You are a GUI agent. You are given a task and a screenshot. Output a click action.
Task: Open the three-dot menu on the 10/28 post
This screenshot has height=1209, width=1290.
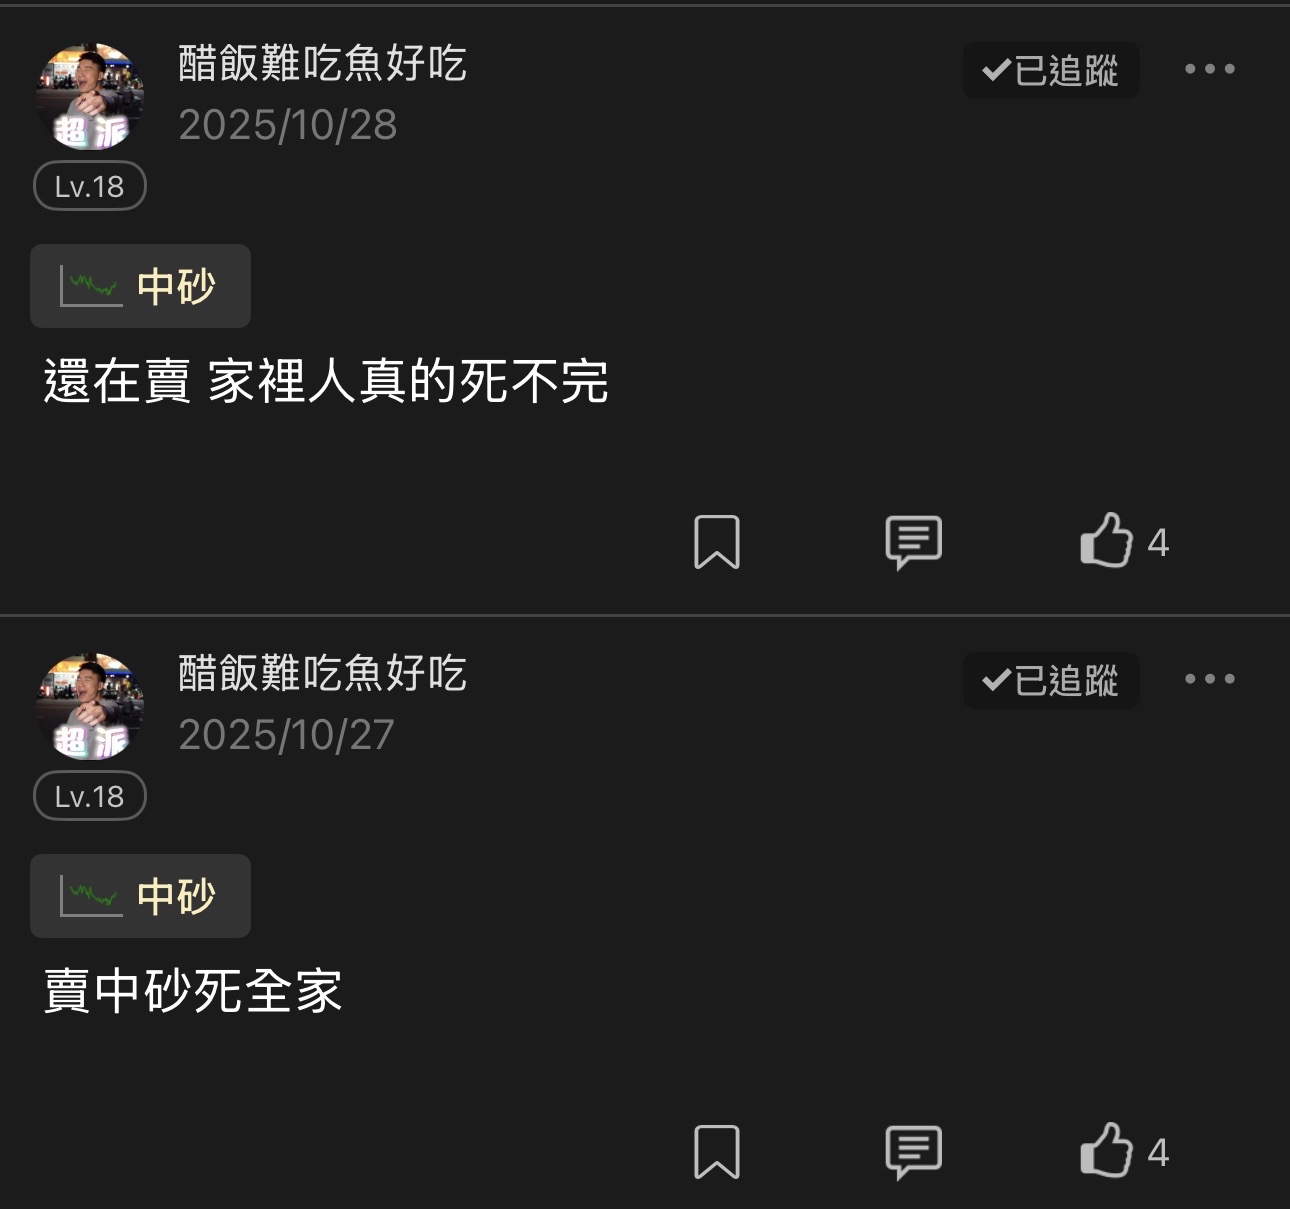tap(1210, 69)
